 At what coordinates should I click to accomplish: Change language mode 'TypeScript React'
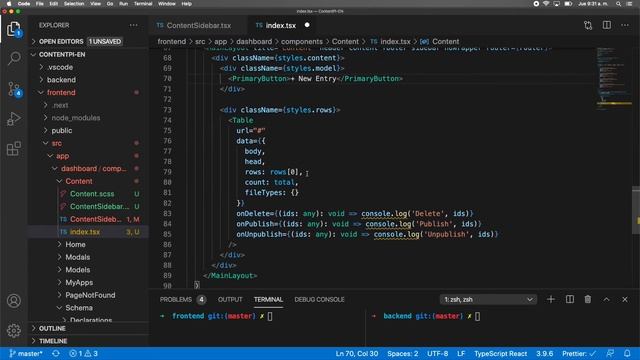[x=500, y=353]
